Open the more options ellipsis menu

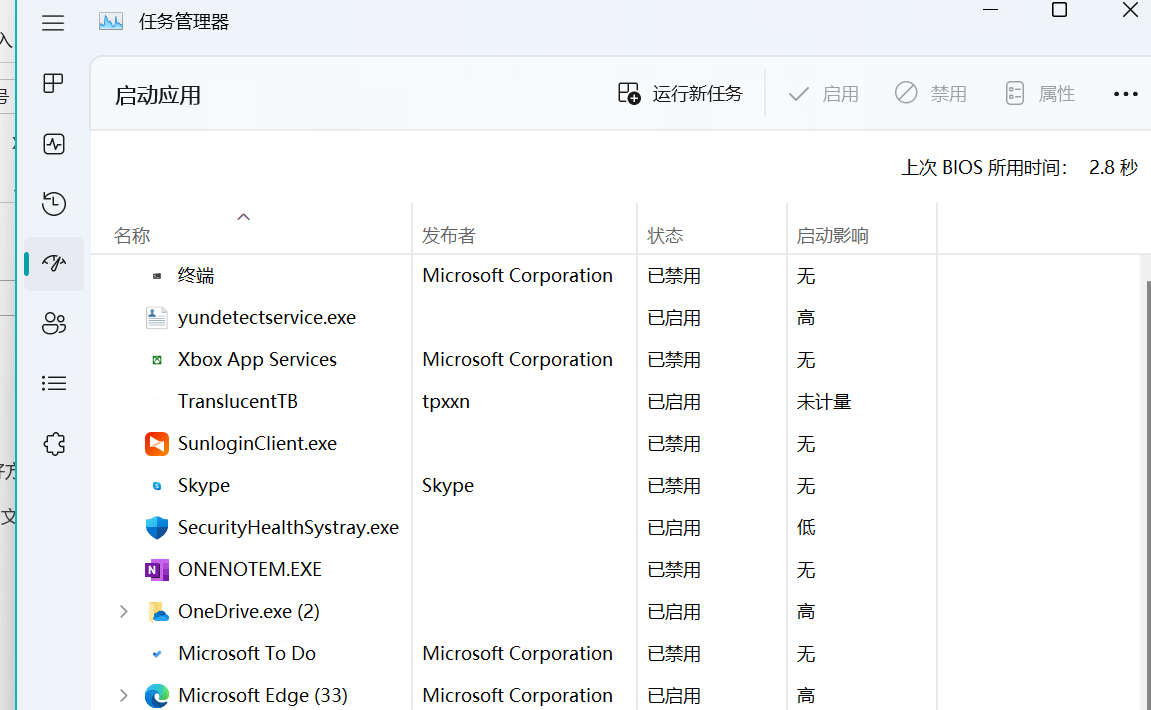1125,94
